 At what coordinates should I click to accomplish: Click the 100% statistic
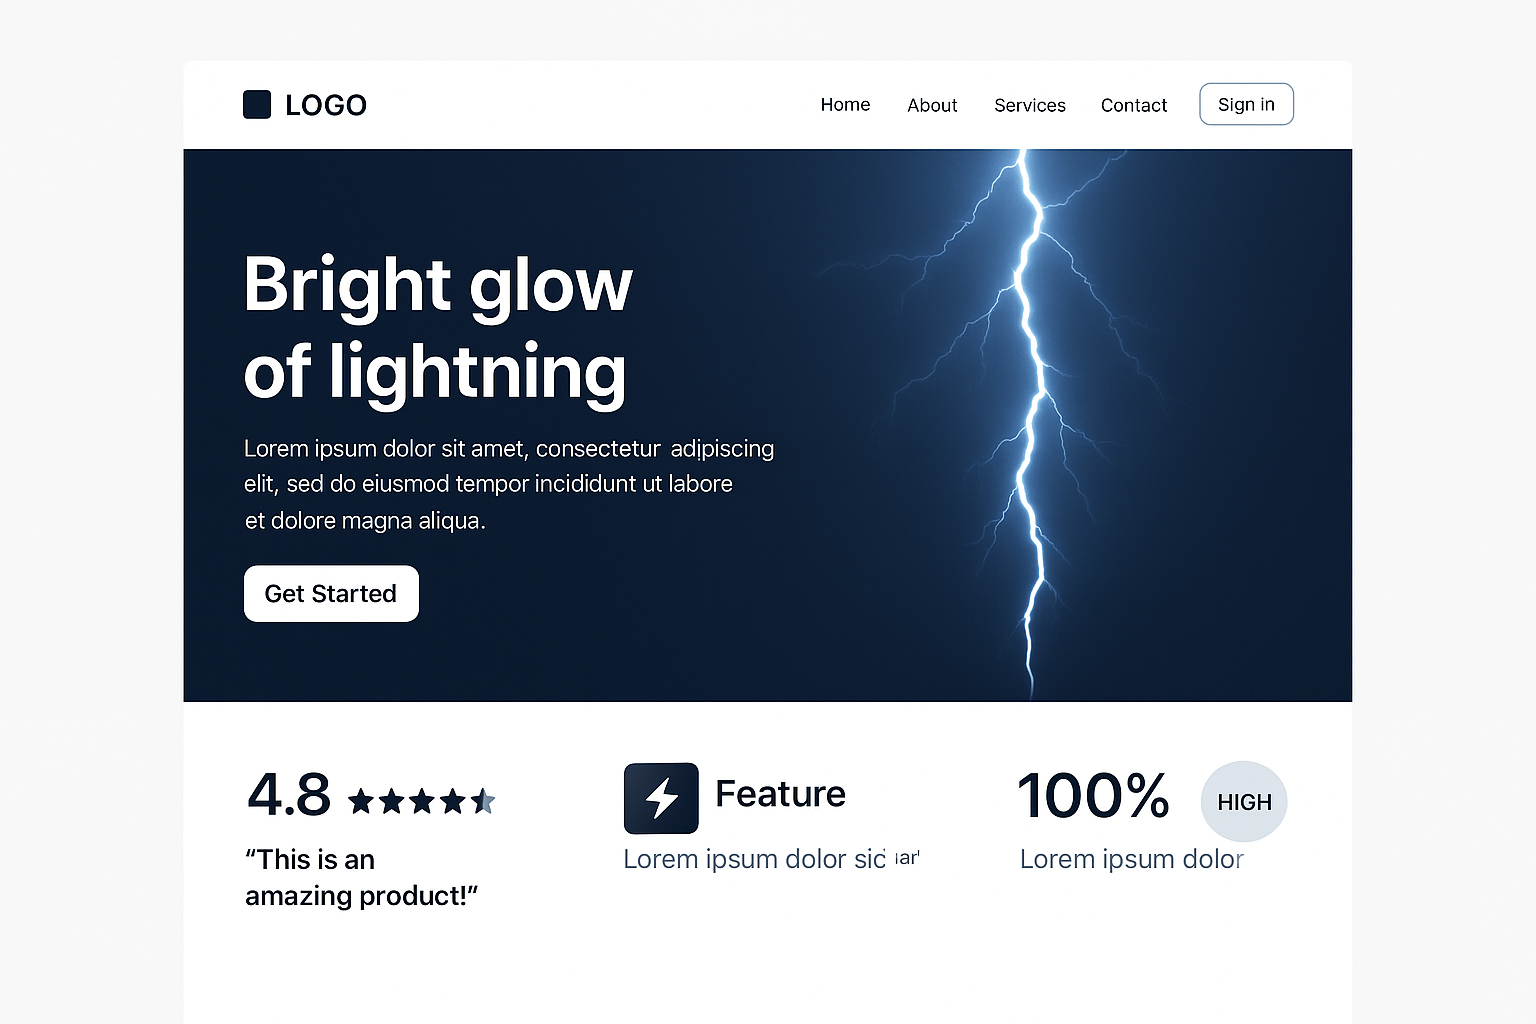click(1093, 797)
